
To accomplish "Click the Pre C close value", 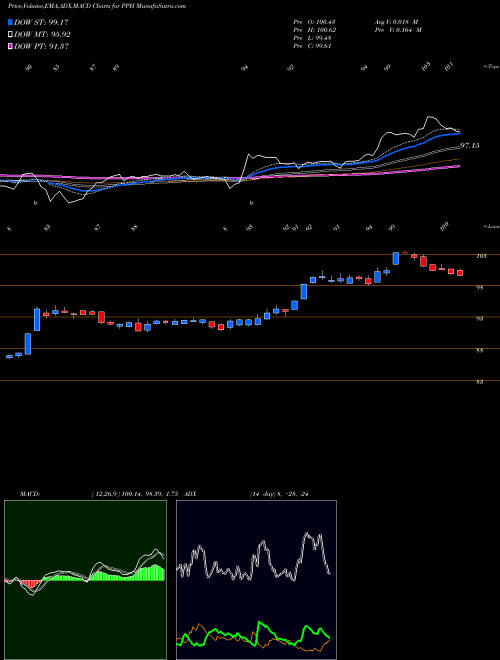I will [312, 46].
